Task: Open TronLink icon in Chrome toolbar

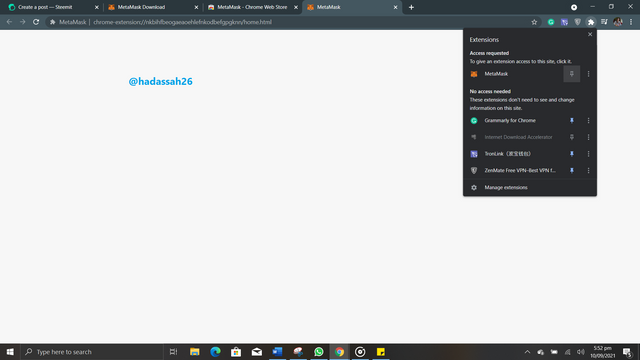Action: pos(564,22)
